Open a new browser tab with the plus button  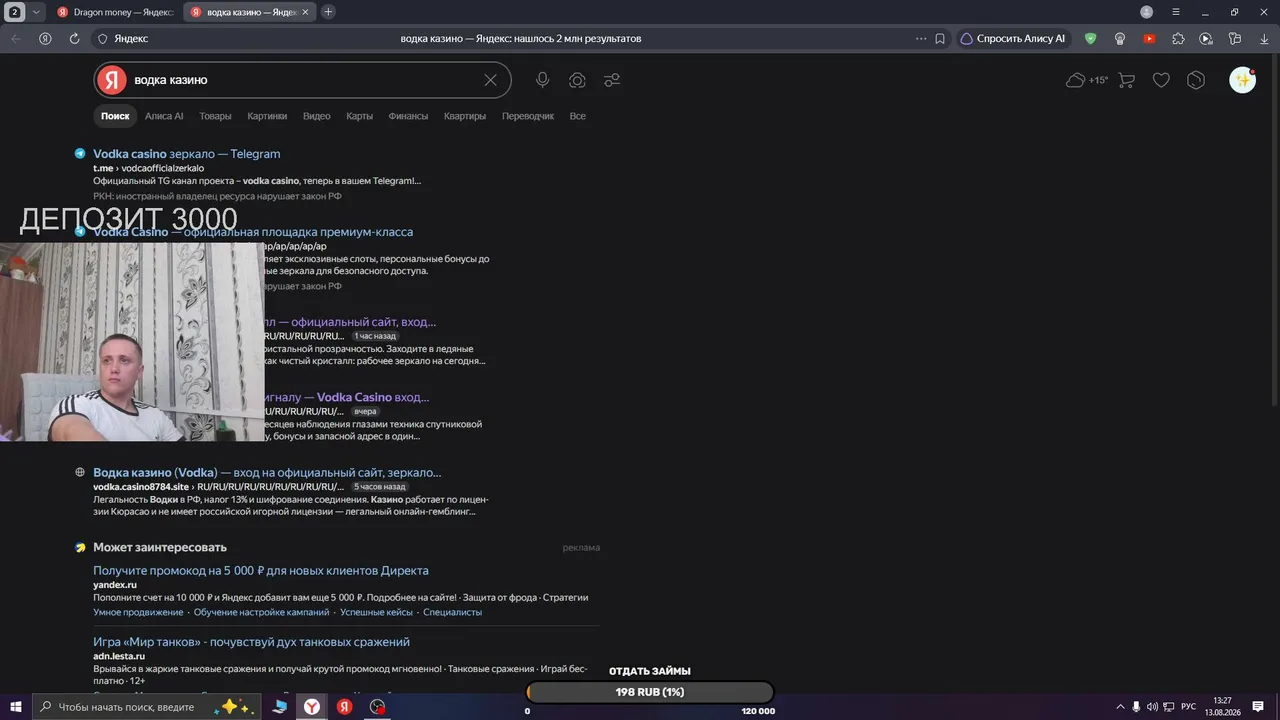tap(328, 12)
